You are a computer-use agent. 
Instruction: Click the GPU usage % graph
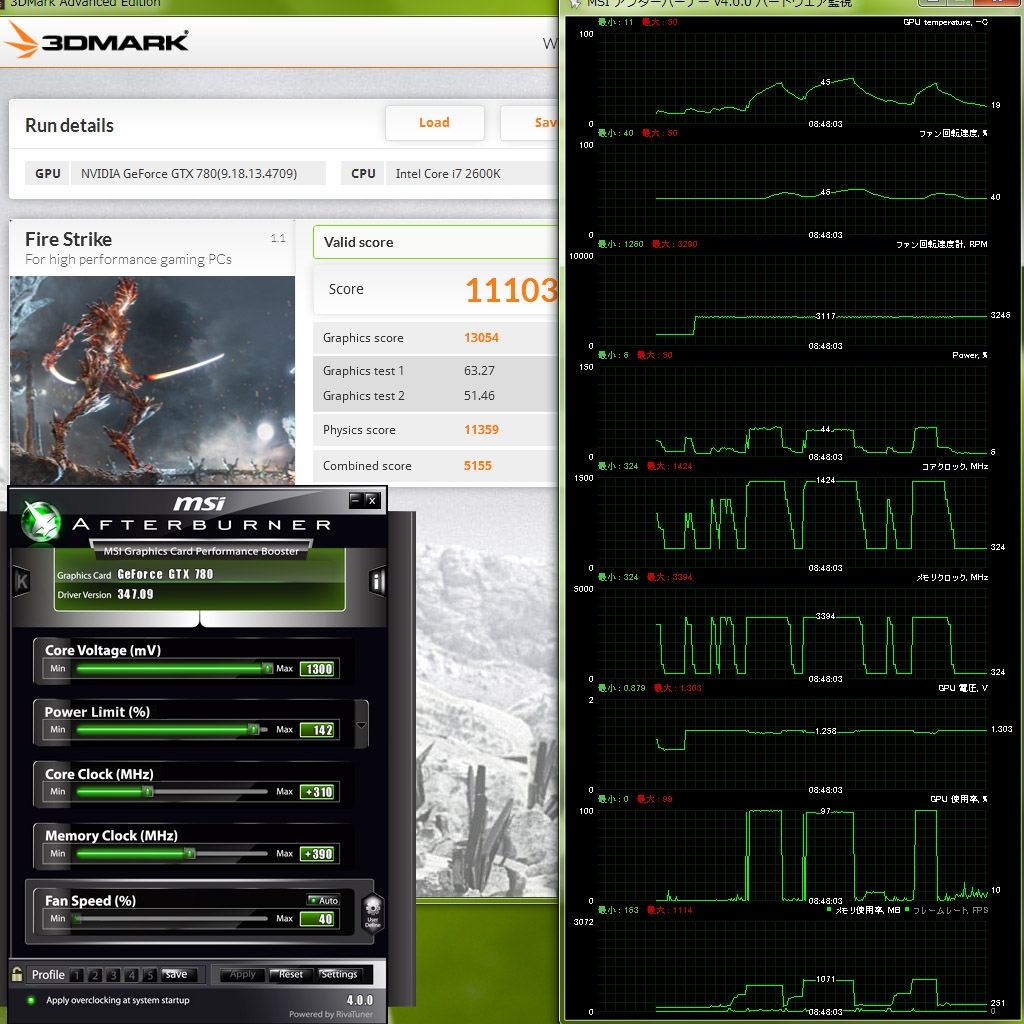(x=792, y=856)
